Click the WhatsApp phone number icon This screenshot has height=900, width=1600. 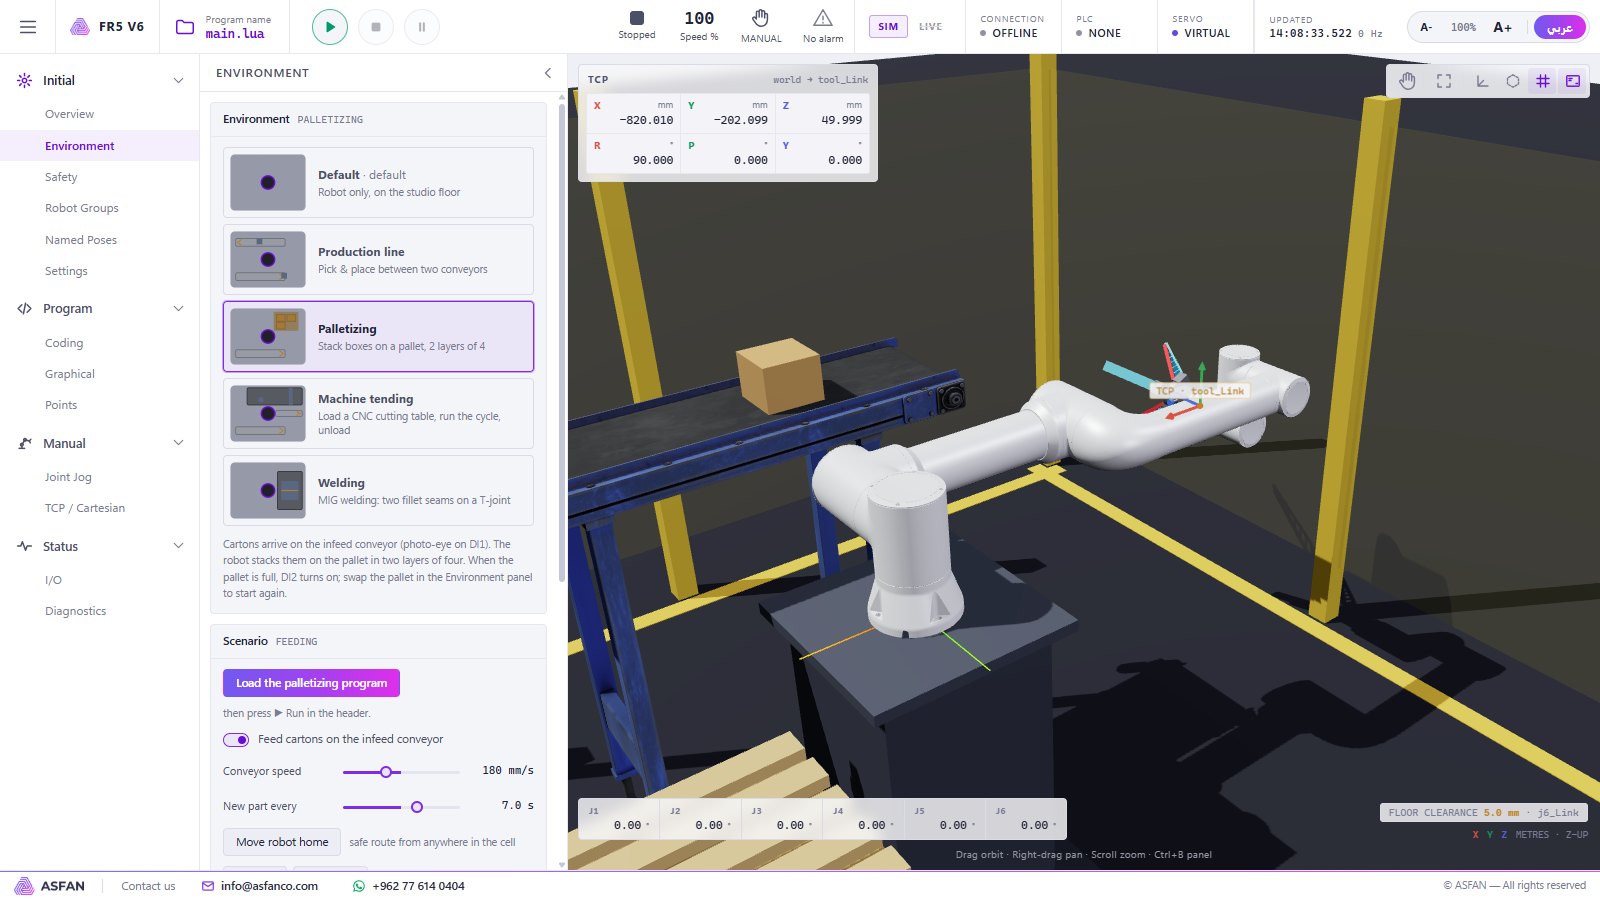click(x=359, y=886)
